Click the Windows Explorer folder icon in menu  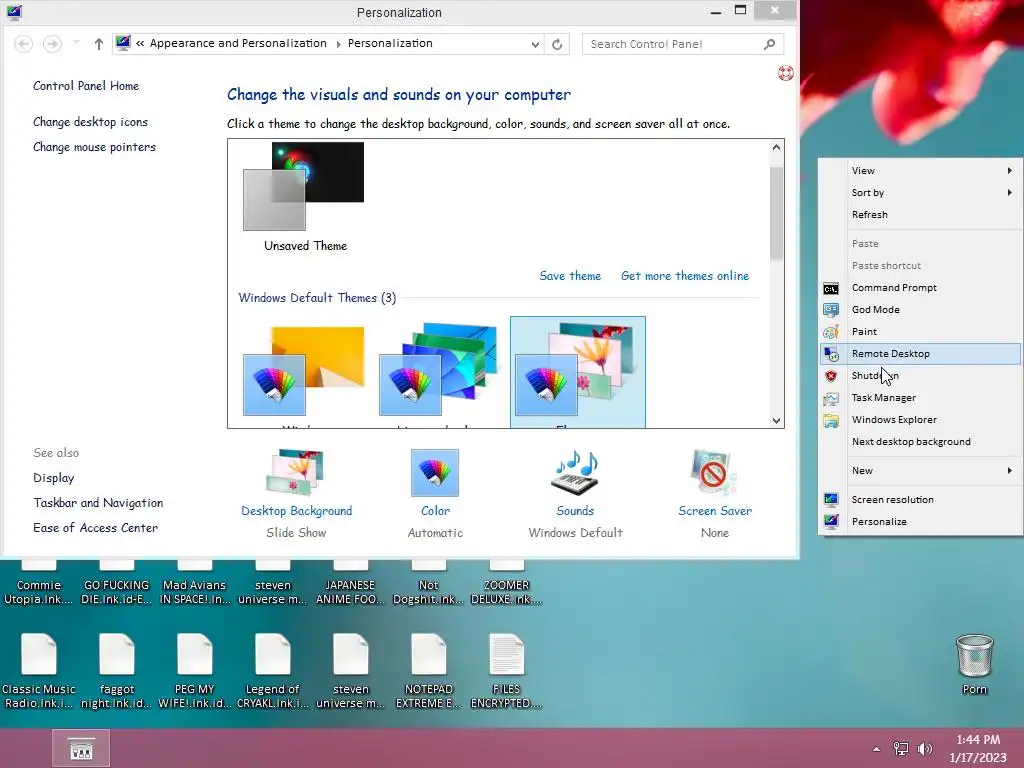831,420
